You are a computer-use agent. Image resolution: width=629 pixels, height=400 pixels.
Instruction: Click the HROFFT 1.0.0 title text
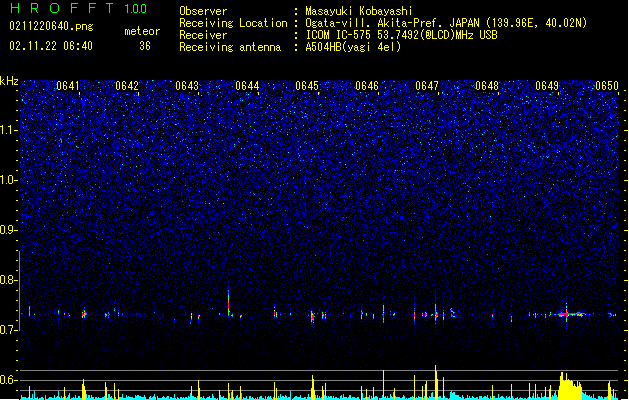[79, 8]
